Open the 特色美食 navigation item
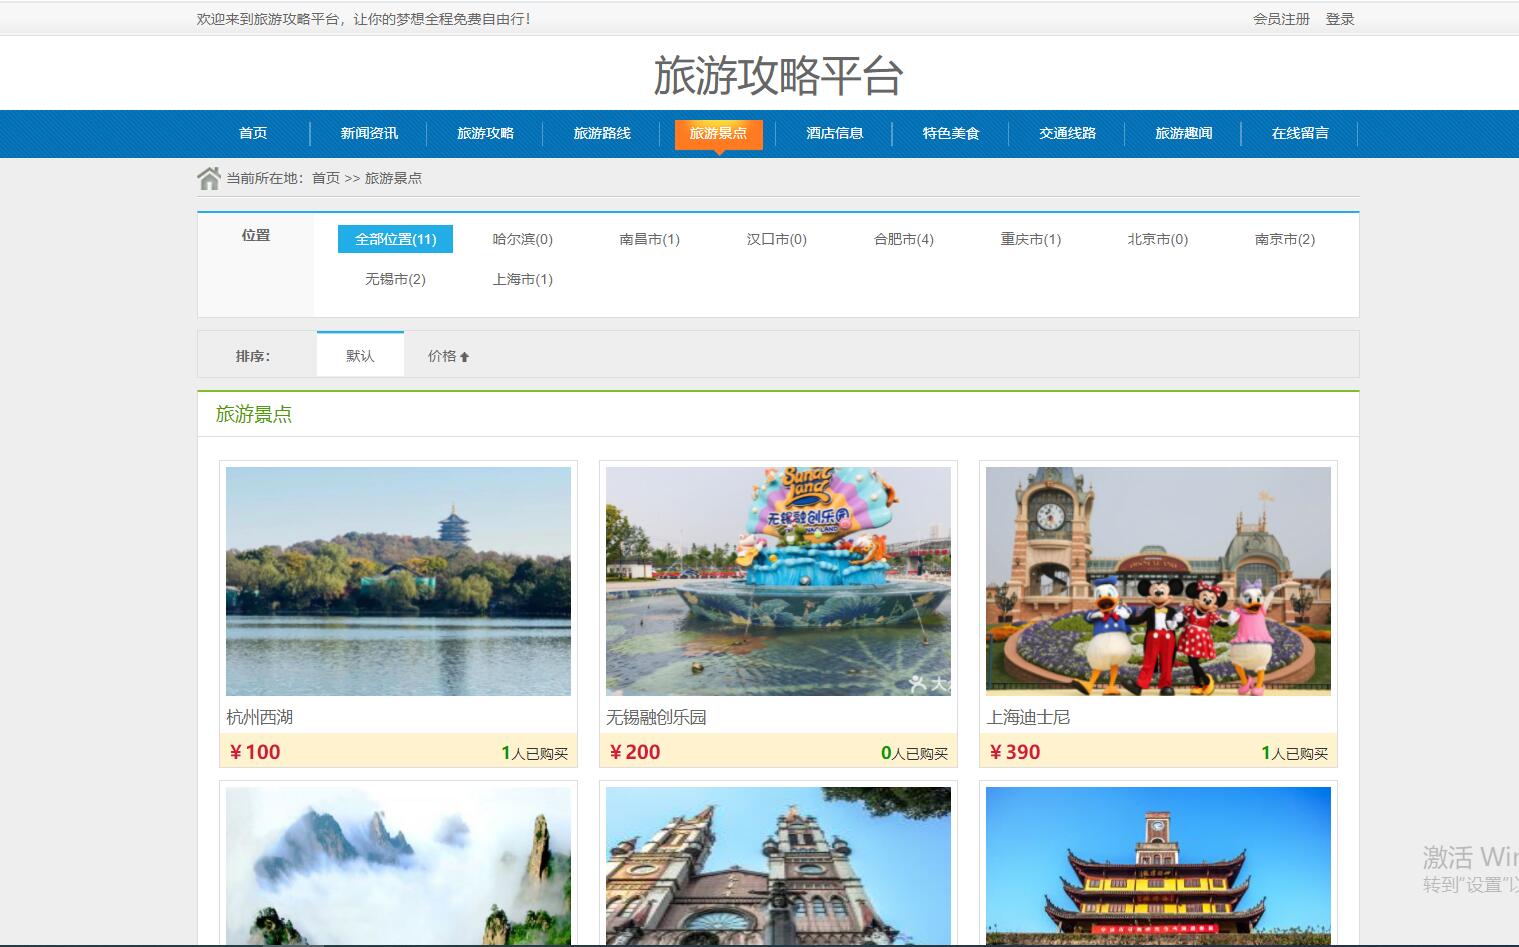The height and width of the screenshot is (947, 1519). pyautogui.click(x=950, y=133)
